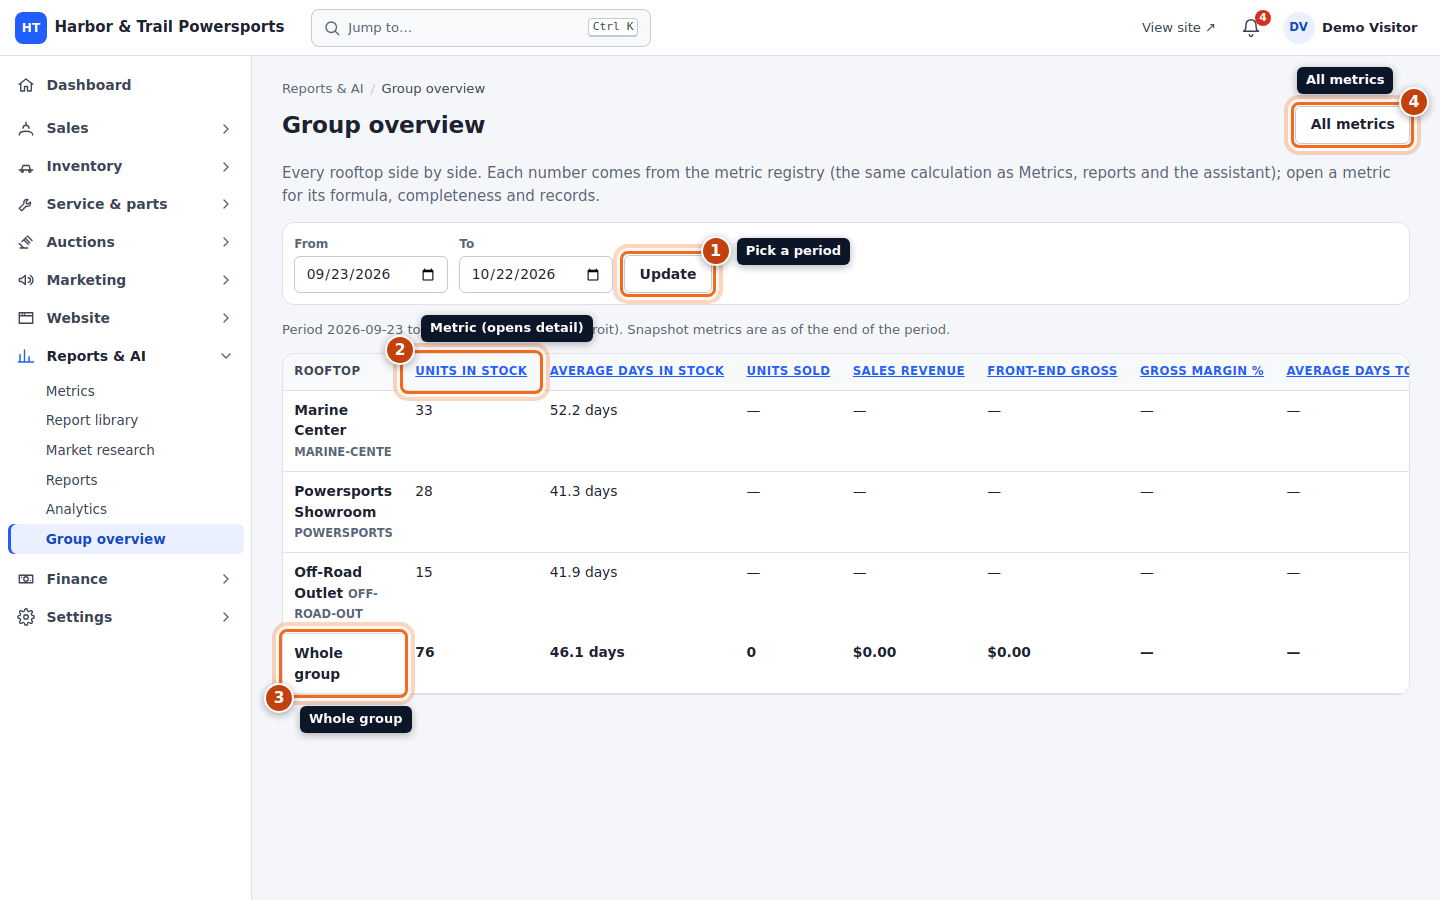Expand the Marketing menu chevron

coord(226,280)
